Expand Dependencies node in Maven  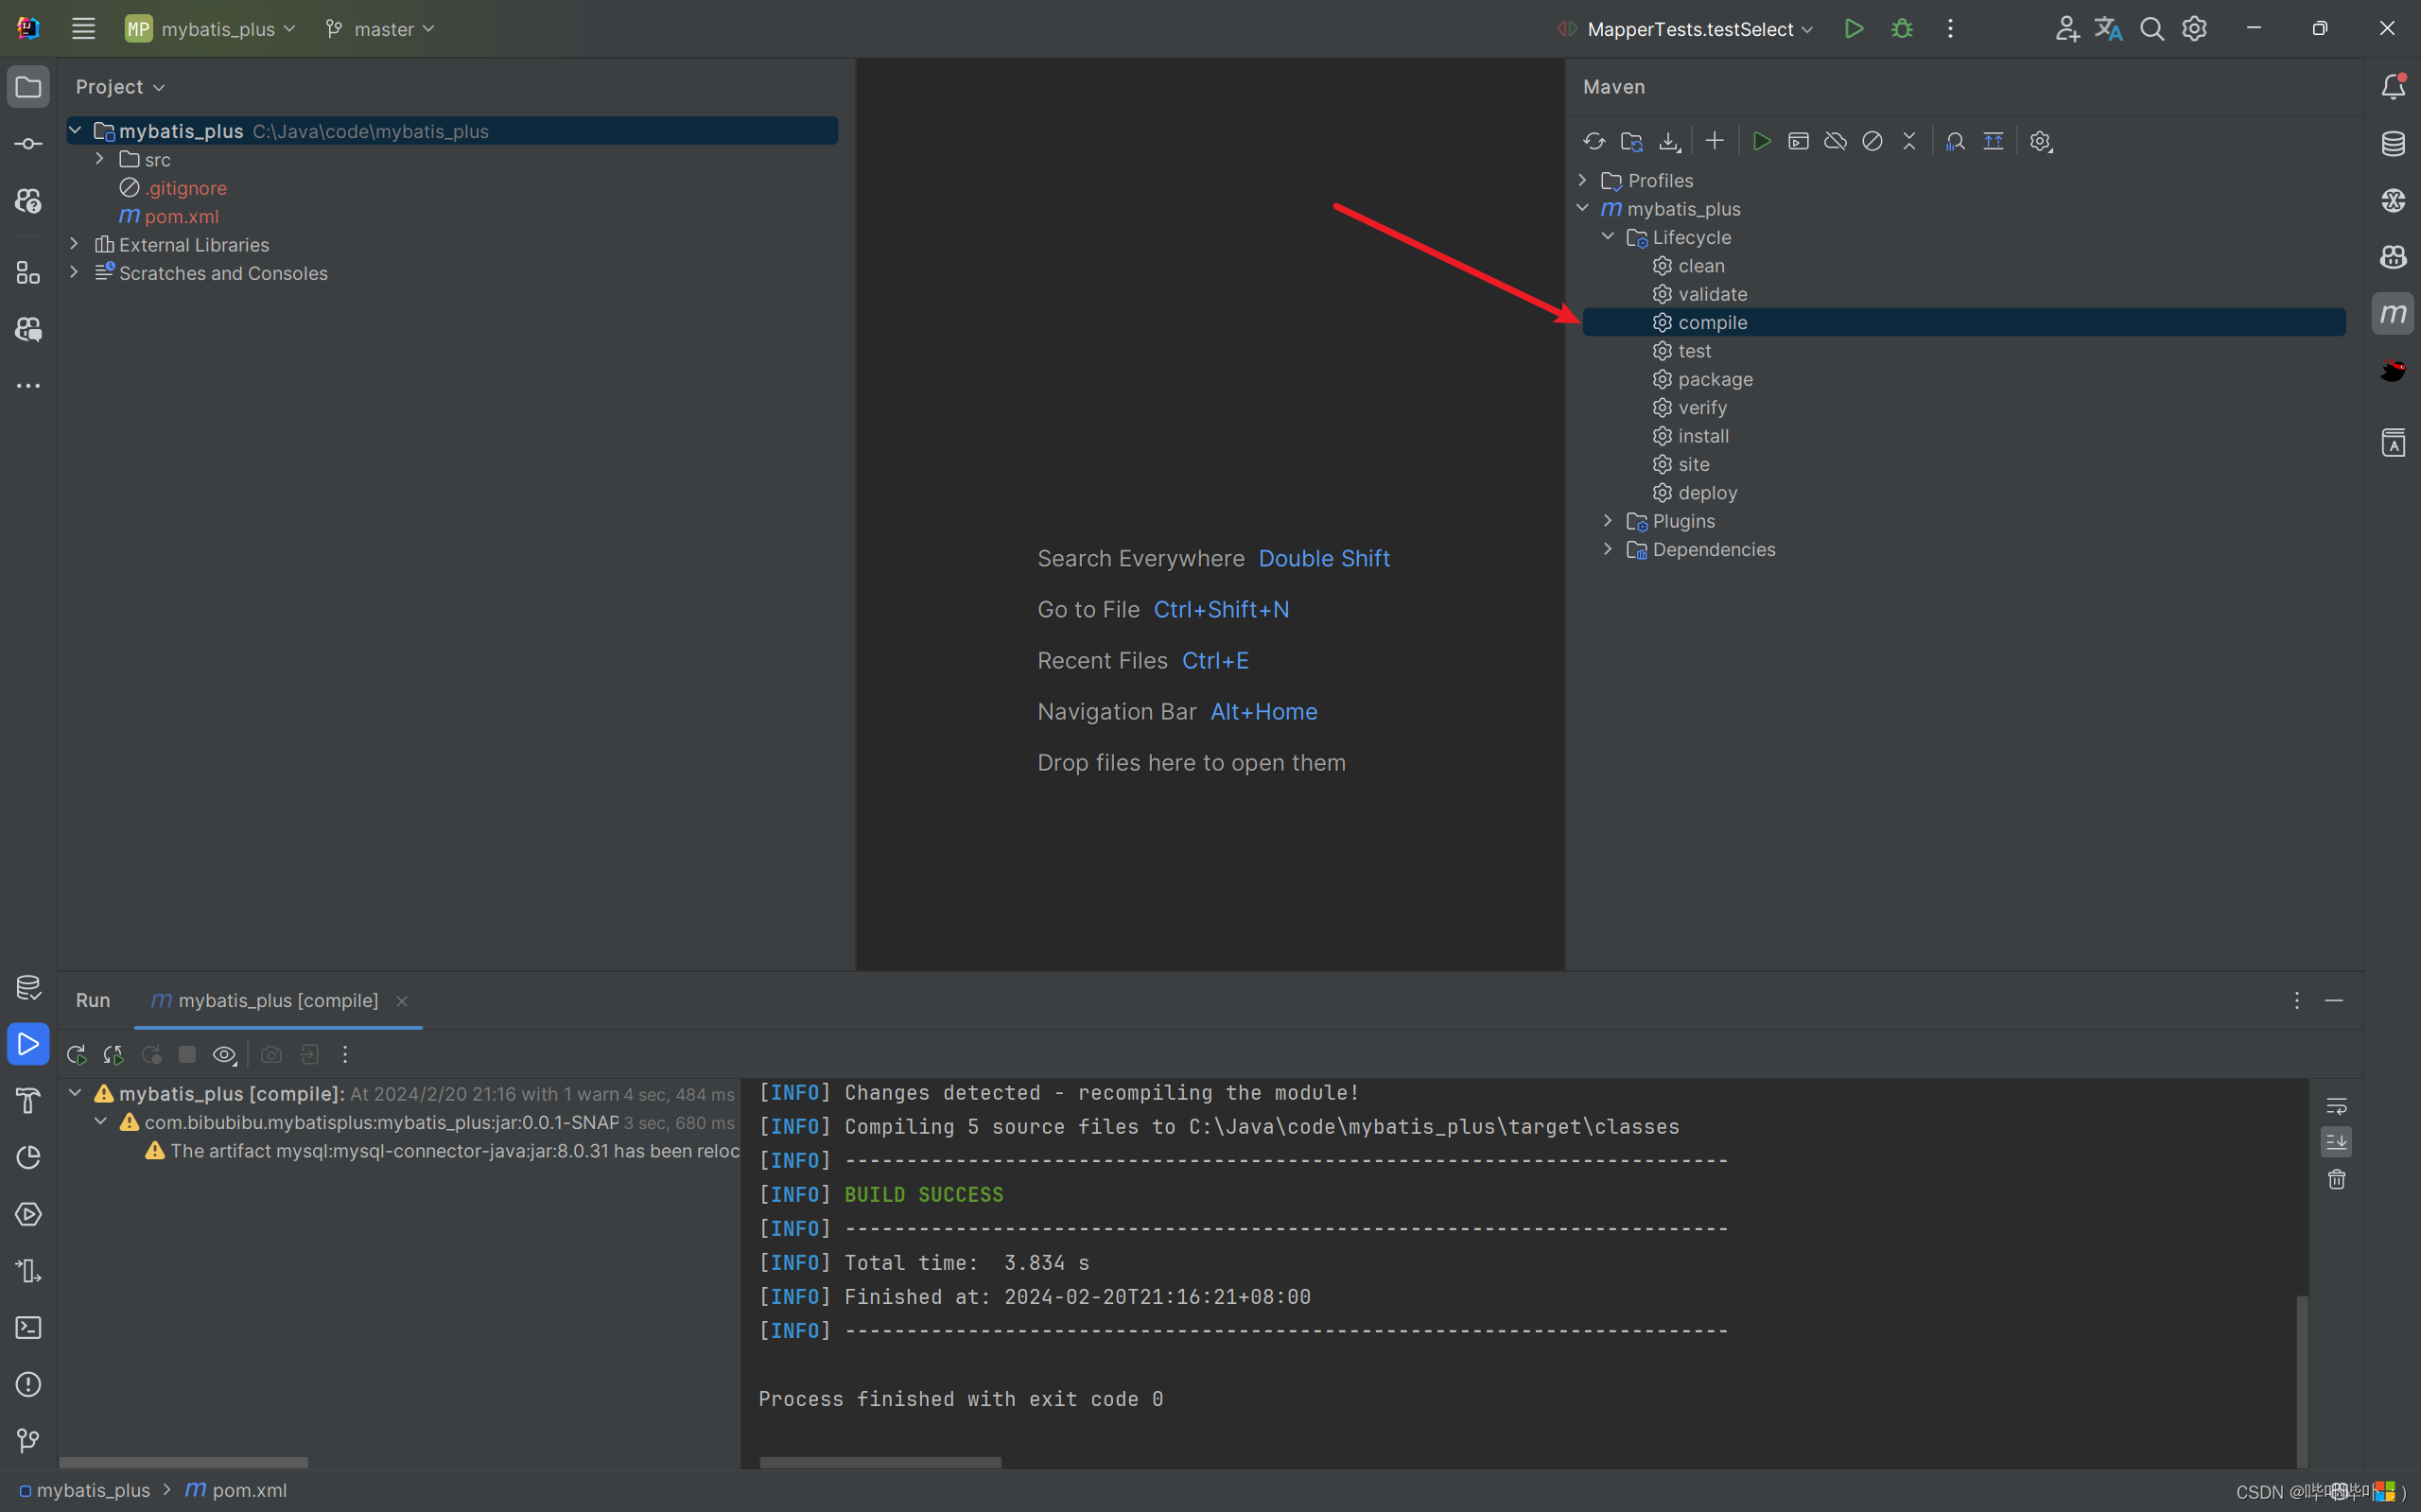1608,549
